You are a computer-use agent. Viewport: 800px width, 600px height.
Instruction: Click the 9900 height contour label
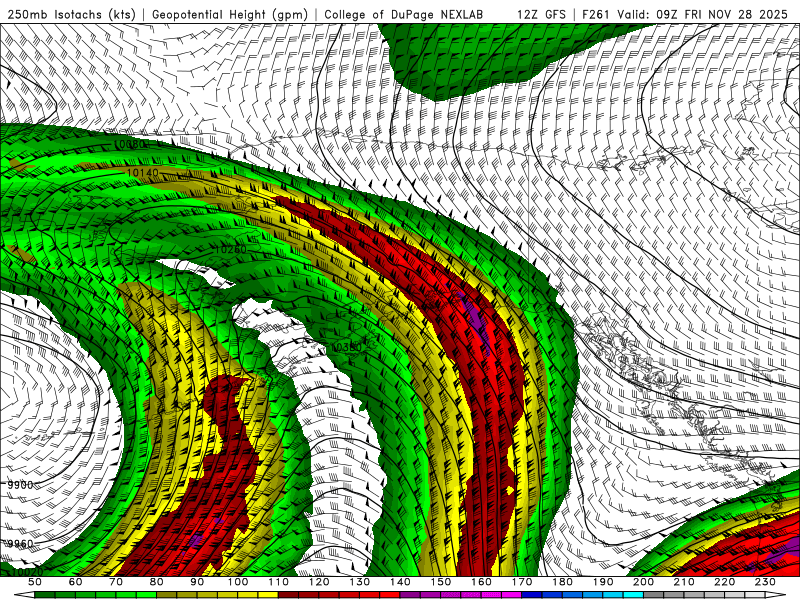point(20,485)
